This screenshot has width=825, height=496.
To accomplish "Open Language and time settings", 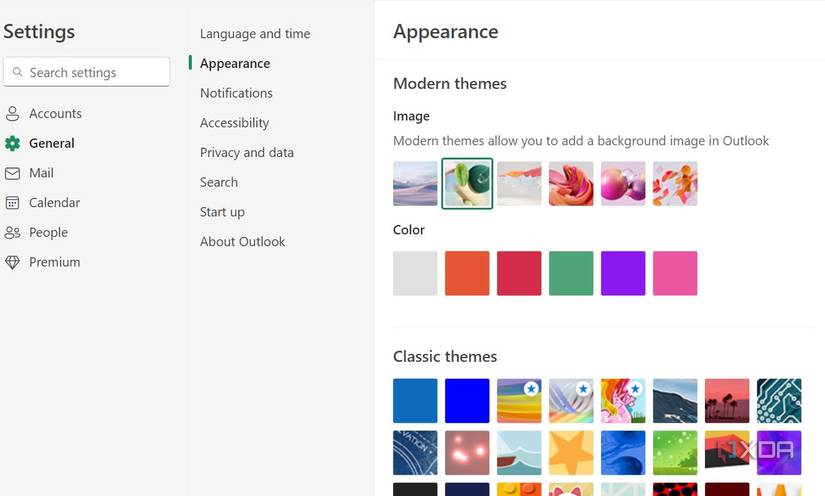I will point(255,34).
